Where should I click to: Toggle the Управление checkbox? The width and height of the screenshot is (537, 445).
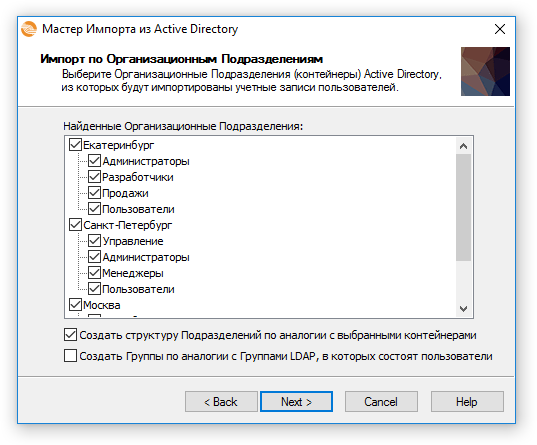coord(95,241)
